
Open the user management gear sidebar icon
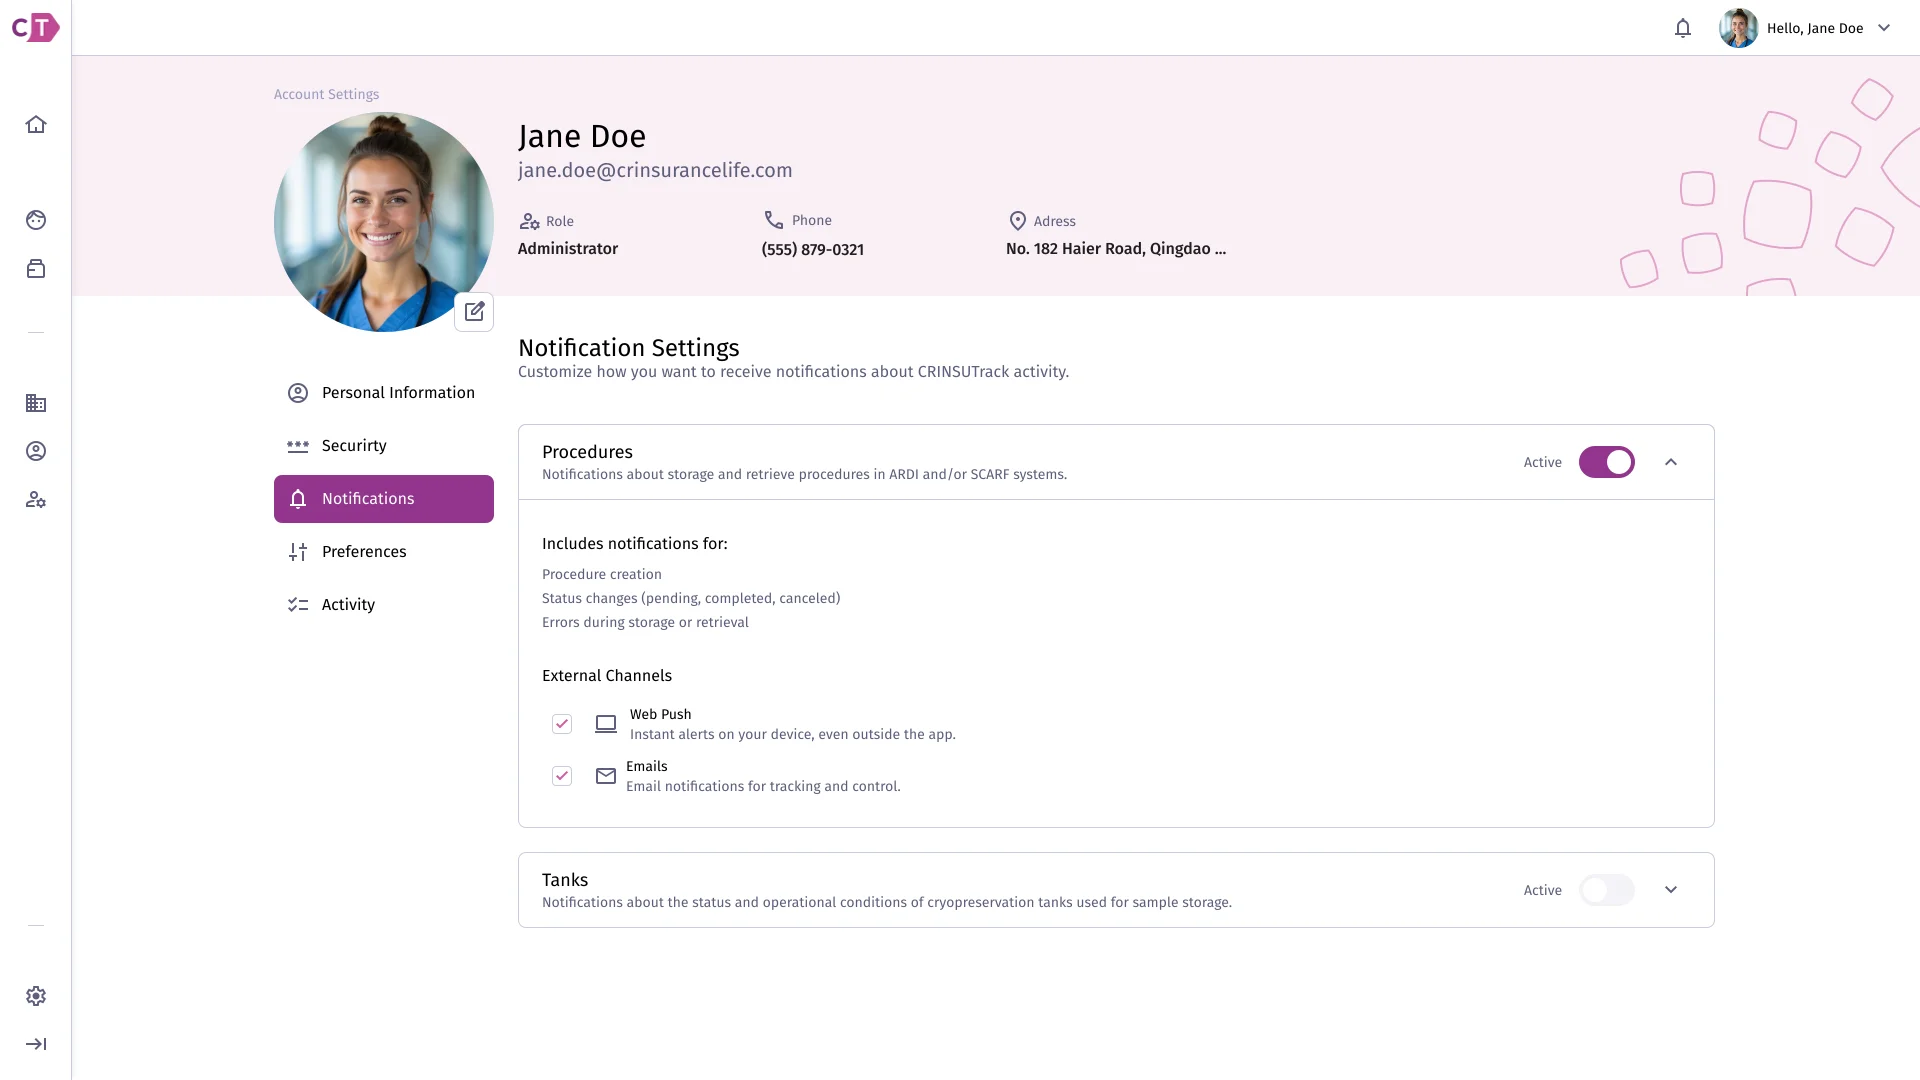36,499
